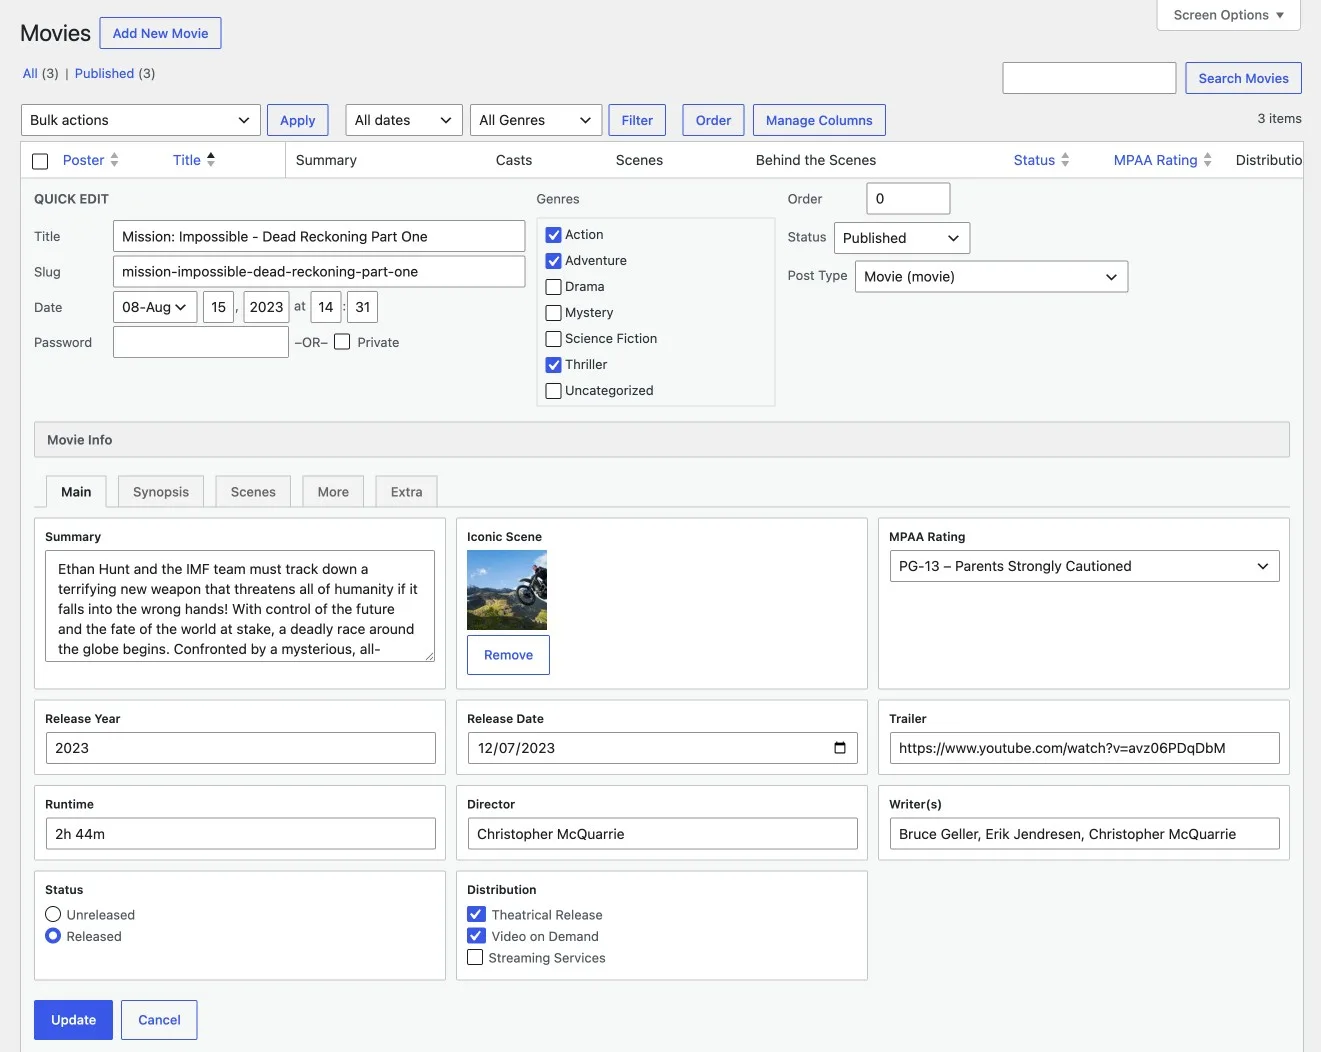Uncheck the Thriller genre checkbox

(553, 365)
